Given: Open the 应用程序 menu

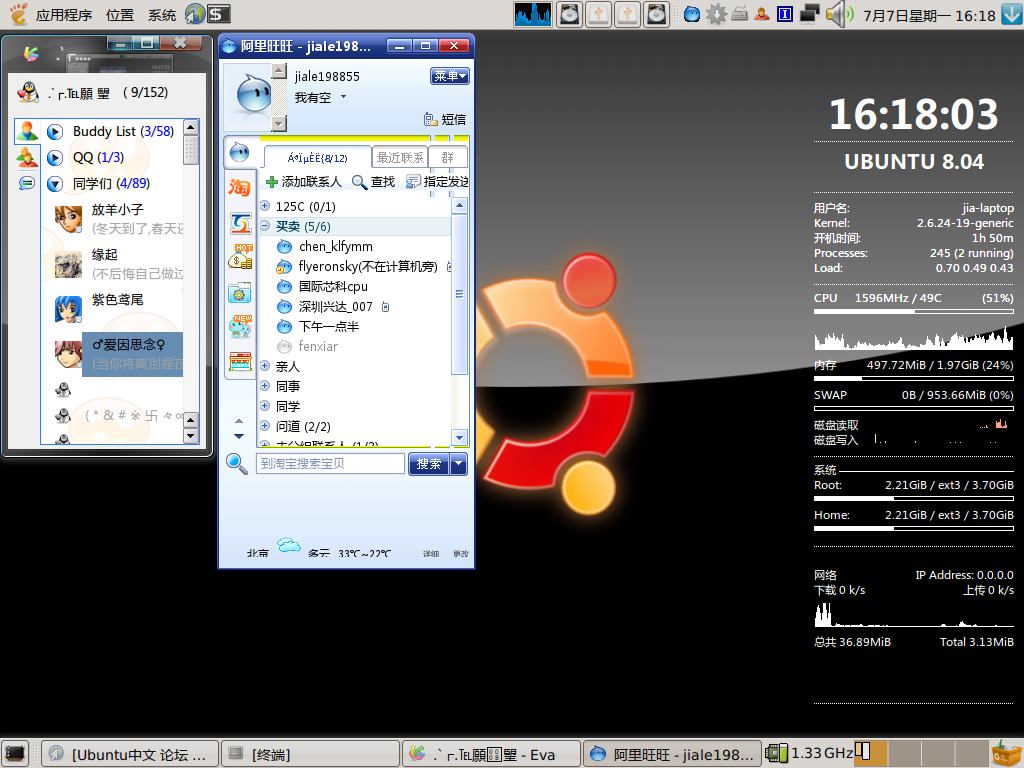Looking at the screenshot, I should point(63,14).
